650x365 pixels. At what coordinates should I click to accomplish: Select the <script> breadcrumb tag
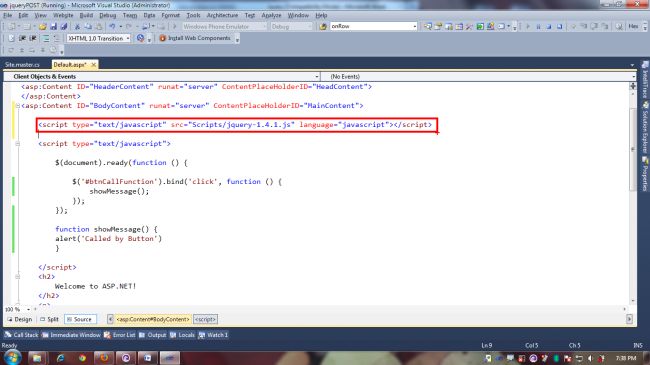point(205,319)
